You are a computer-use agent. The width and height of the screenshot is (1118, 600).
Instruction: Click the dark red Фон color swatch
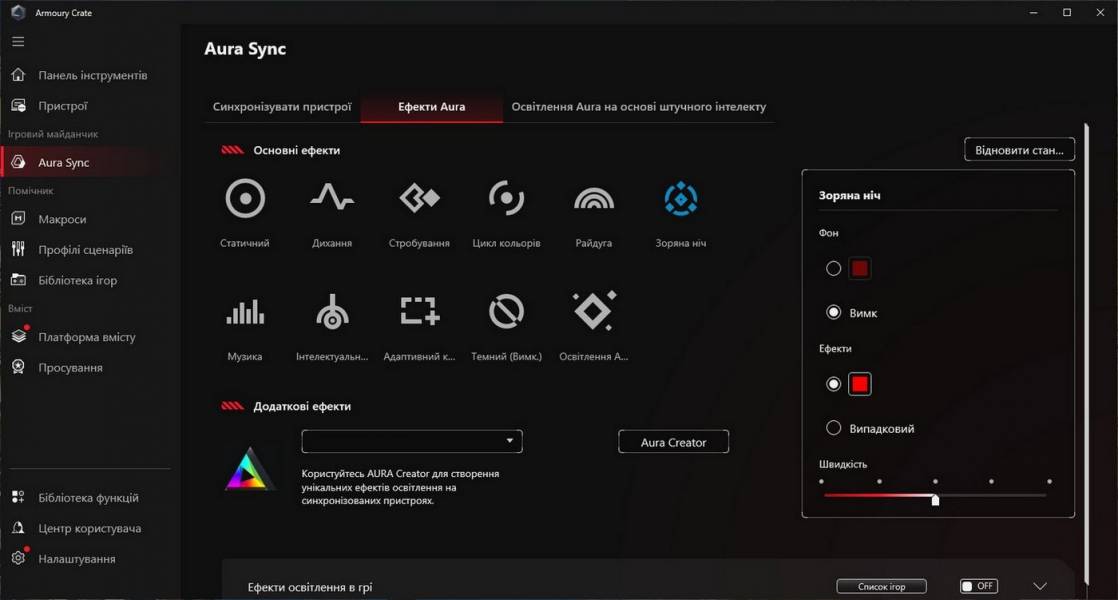pos(860,269)
